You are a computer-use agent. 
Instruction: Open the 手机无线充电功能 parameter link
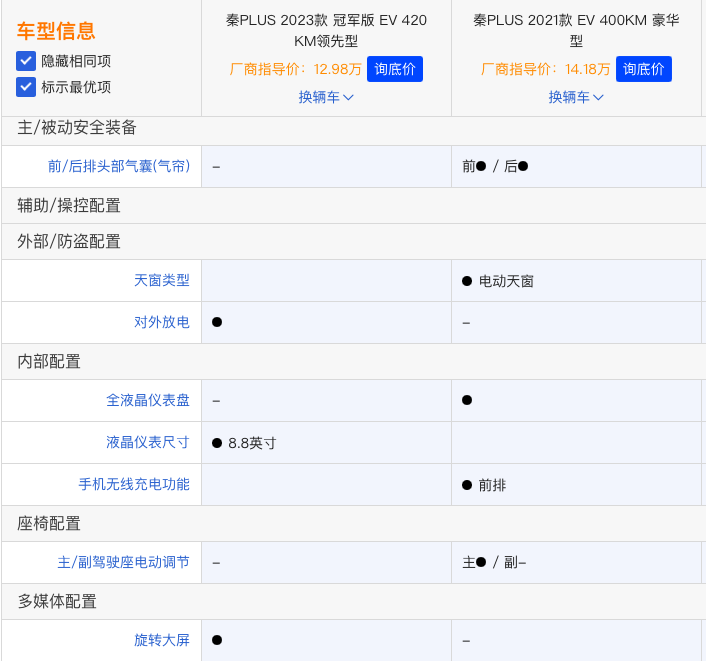[134, 484]
